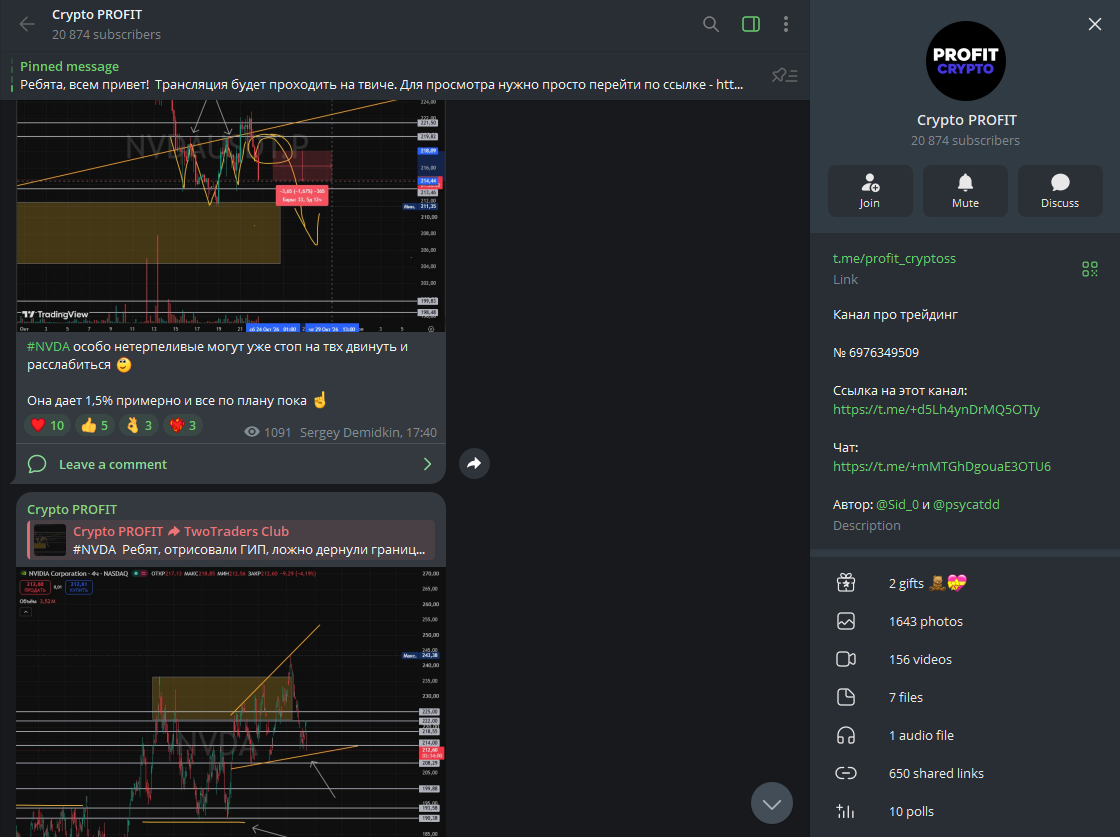This screenshot has width=1120, height=837.
Task: Open the 156 videos list
Action: [965, 659]
